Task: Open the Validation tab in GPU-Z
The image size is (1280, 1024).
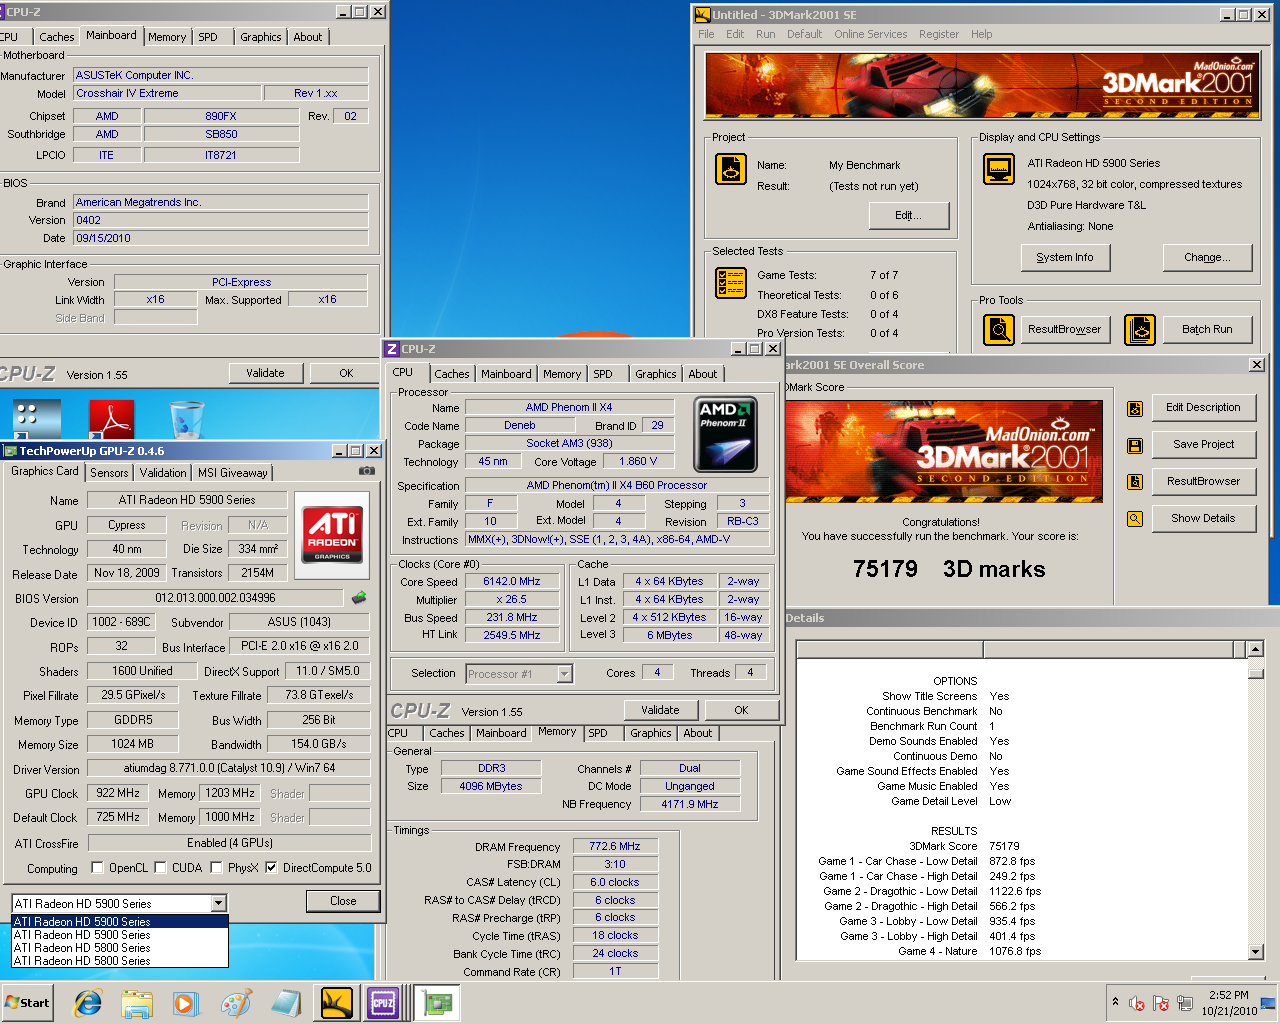Action: [163, 473]
